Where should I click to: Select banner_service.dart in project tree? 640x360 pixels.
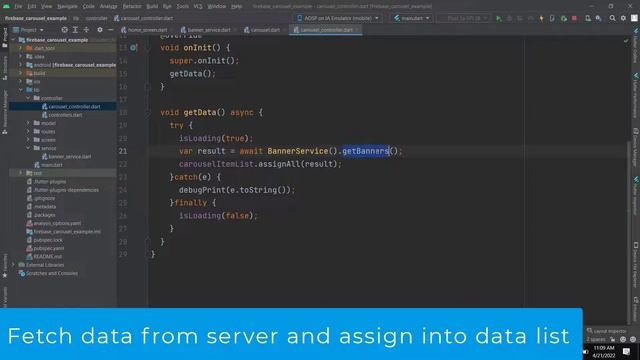[x=70, y=157]
